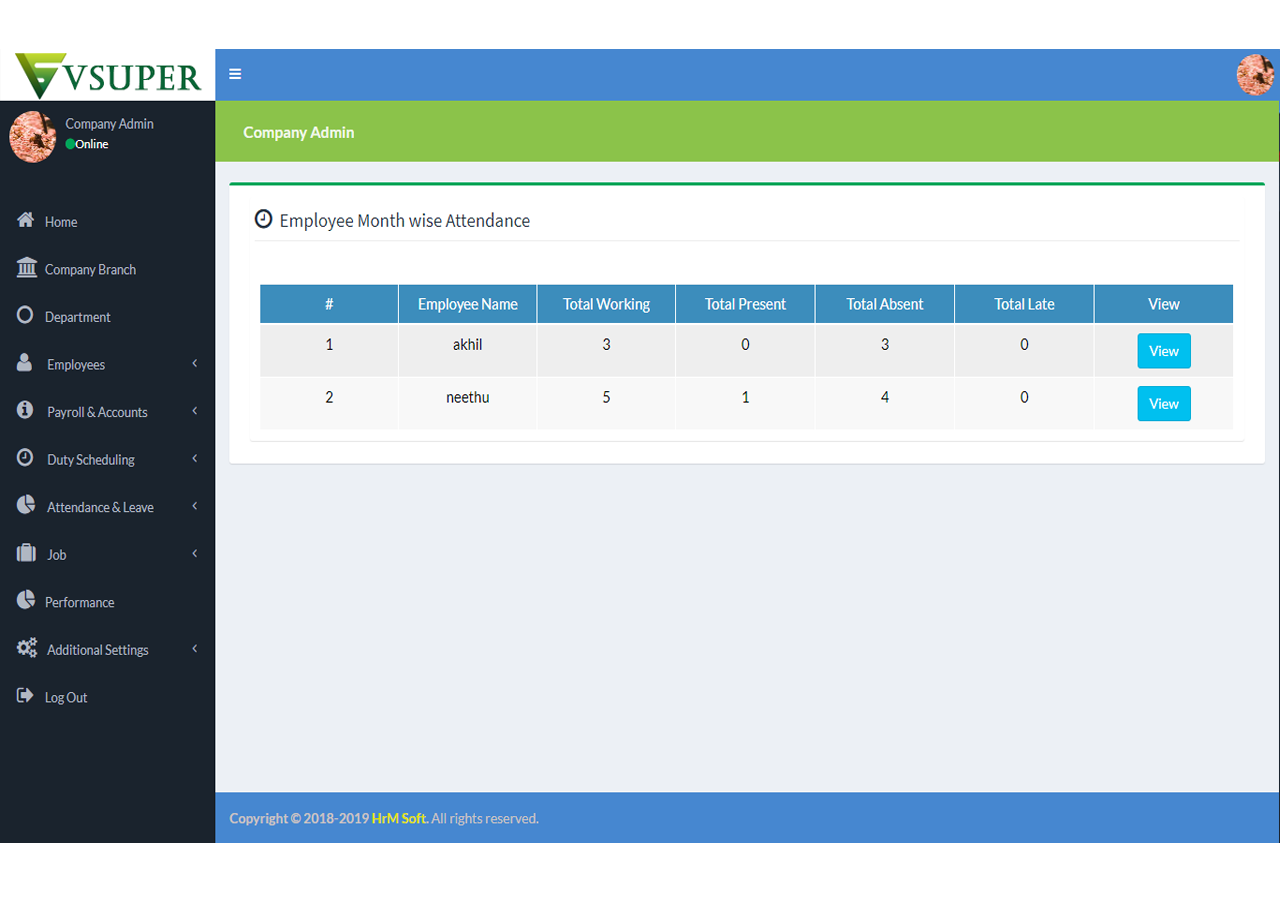Image resolution: width=1280 pixels, height=900 pixels.
Task: Toggle the hamburger sidebar menu icon
Action: (235, 74)
